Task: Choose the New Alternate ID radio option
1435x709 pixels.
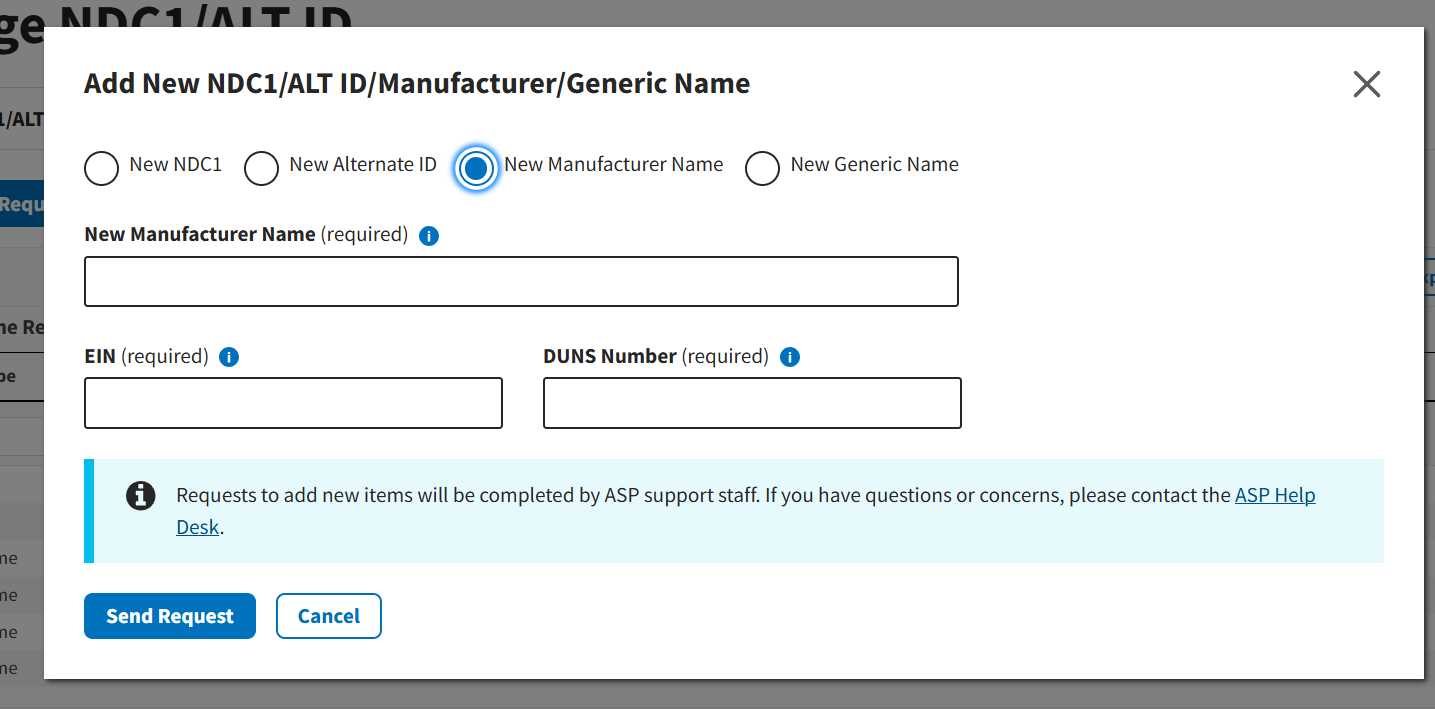Action: (x=261, y=168)
